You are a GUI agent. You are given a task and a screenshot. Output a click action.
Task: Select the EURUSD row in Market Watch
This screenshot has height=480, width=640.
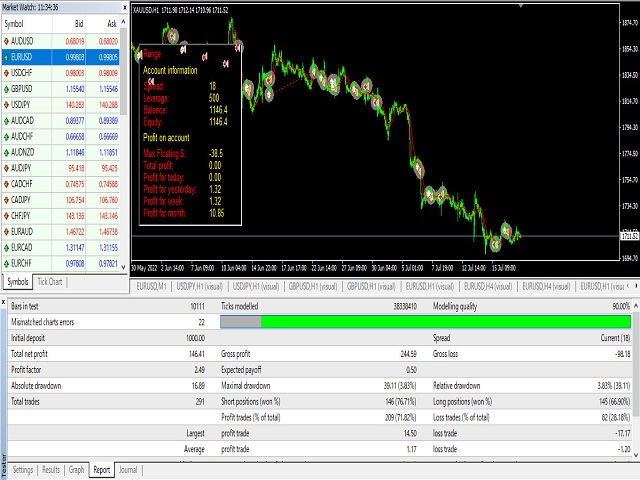[60, 57]
